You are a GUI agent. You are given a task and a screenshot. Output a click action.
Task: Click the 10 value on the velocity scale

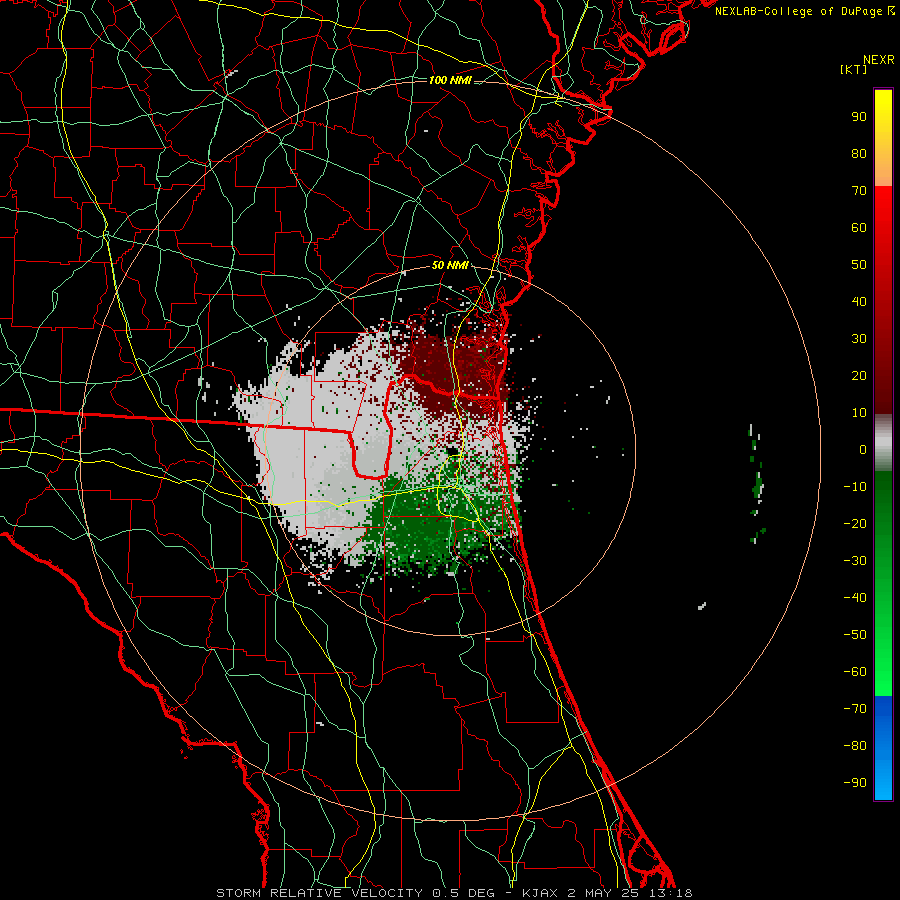859,413
